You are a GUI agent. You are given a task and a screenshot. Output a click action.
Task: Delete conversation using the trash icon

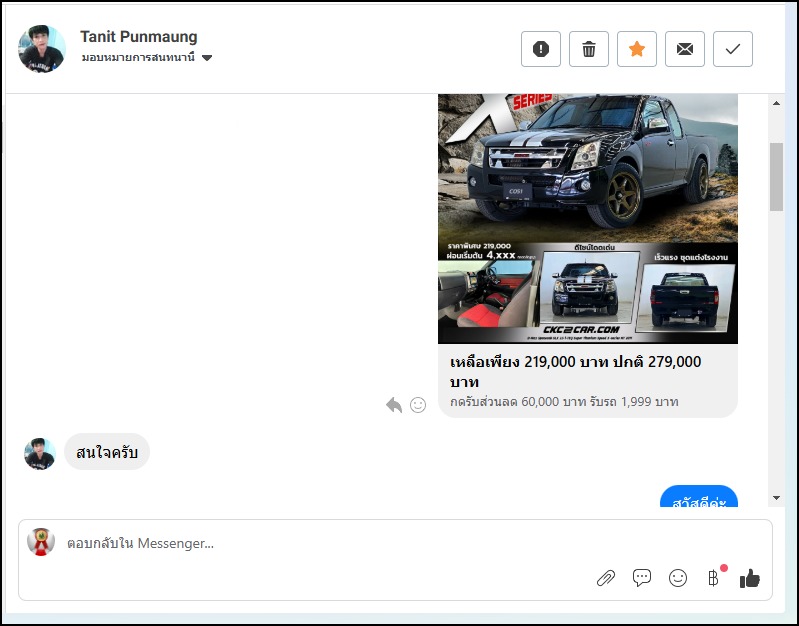[x=589, y=49]
